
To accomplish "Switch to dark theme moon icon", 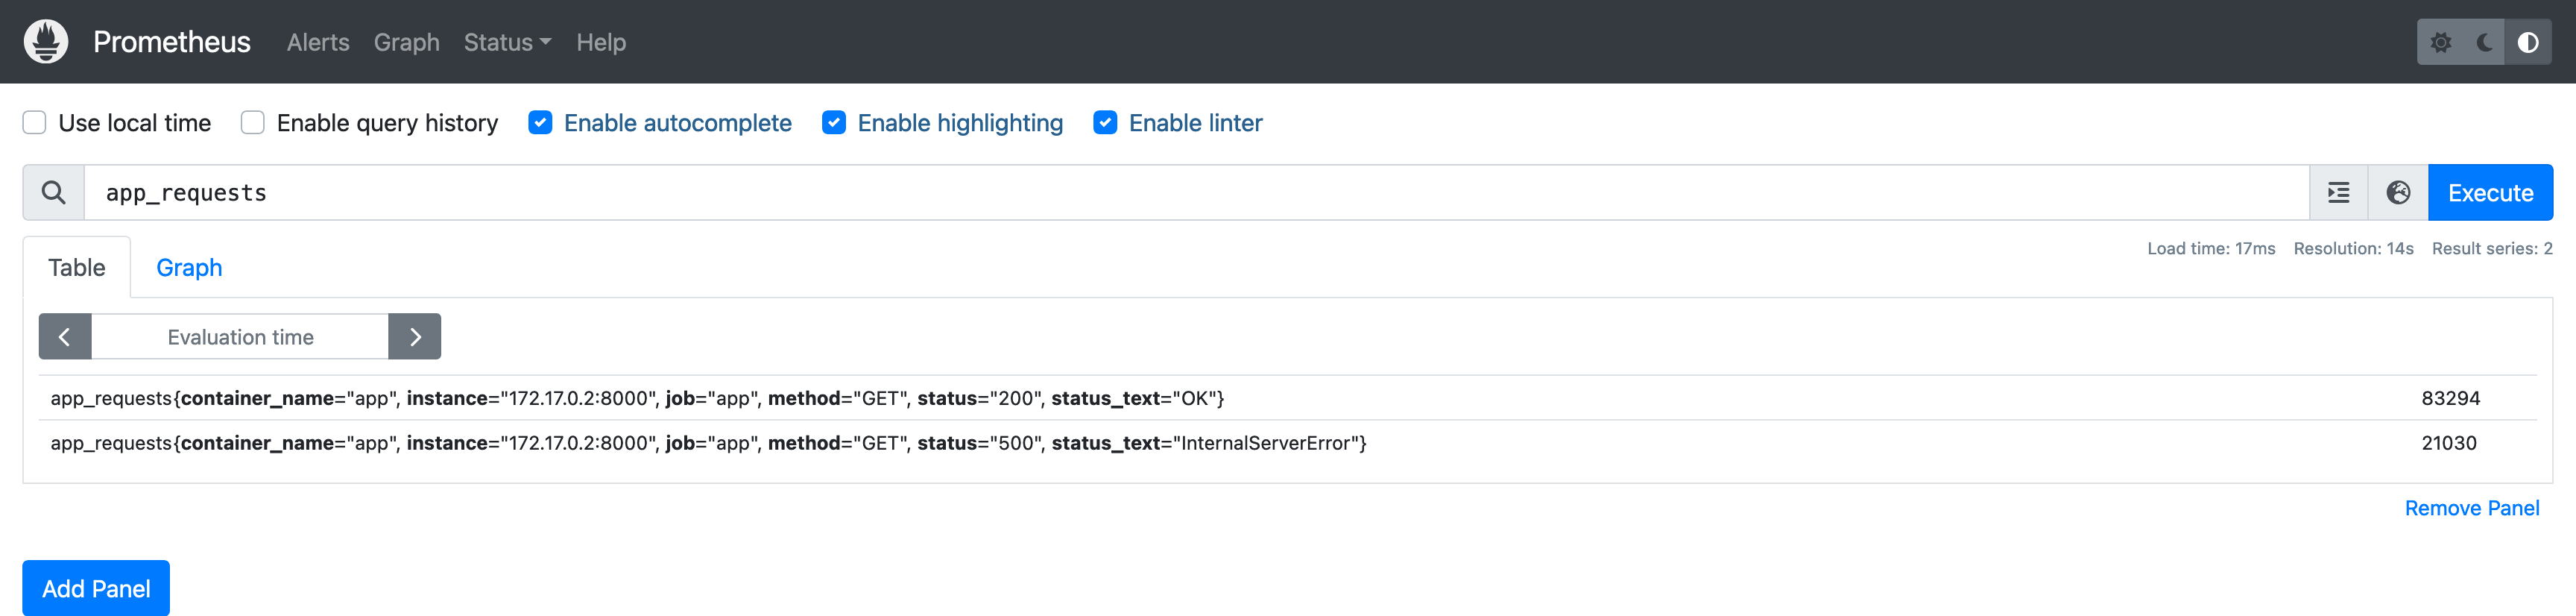I will (2484, 42).
